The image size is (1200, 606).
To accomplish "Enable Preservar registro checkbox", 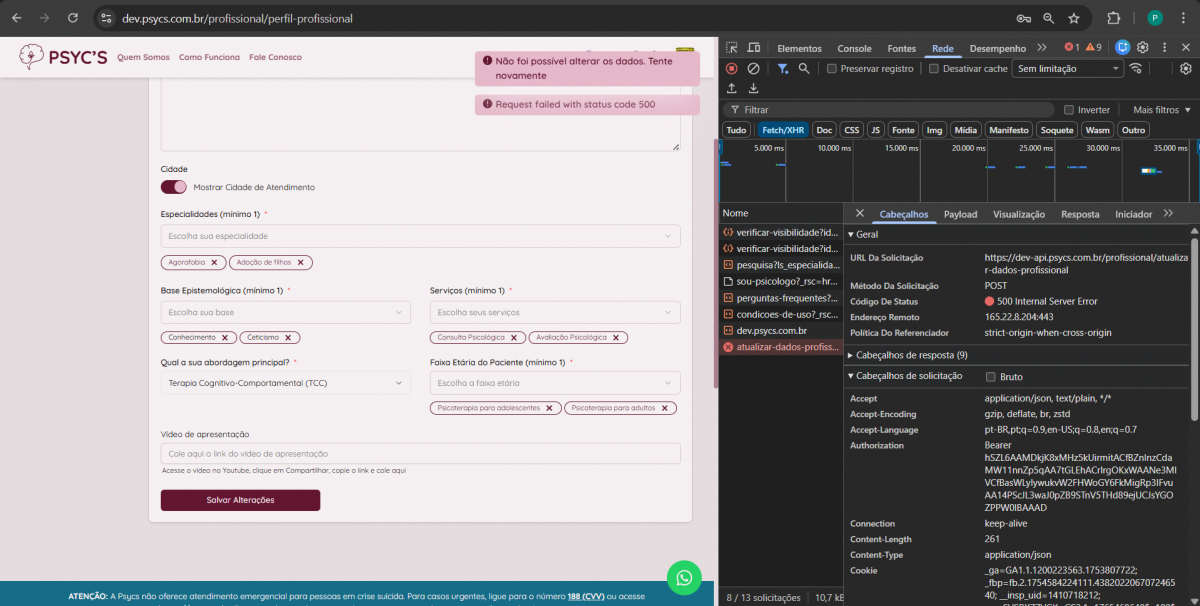I will (832, 69).
